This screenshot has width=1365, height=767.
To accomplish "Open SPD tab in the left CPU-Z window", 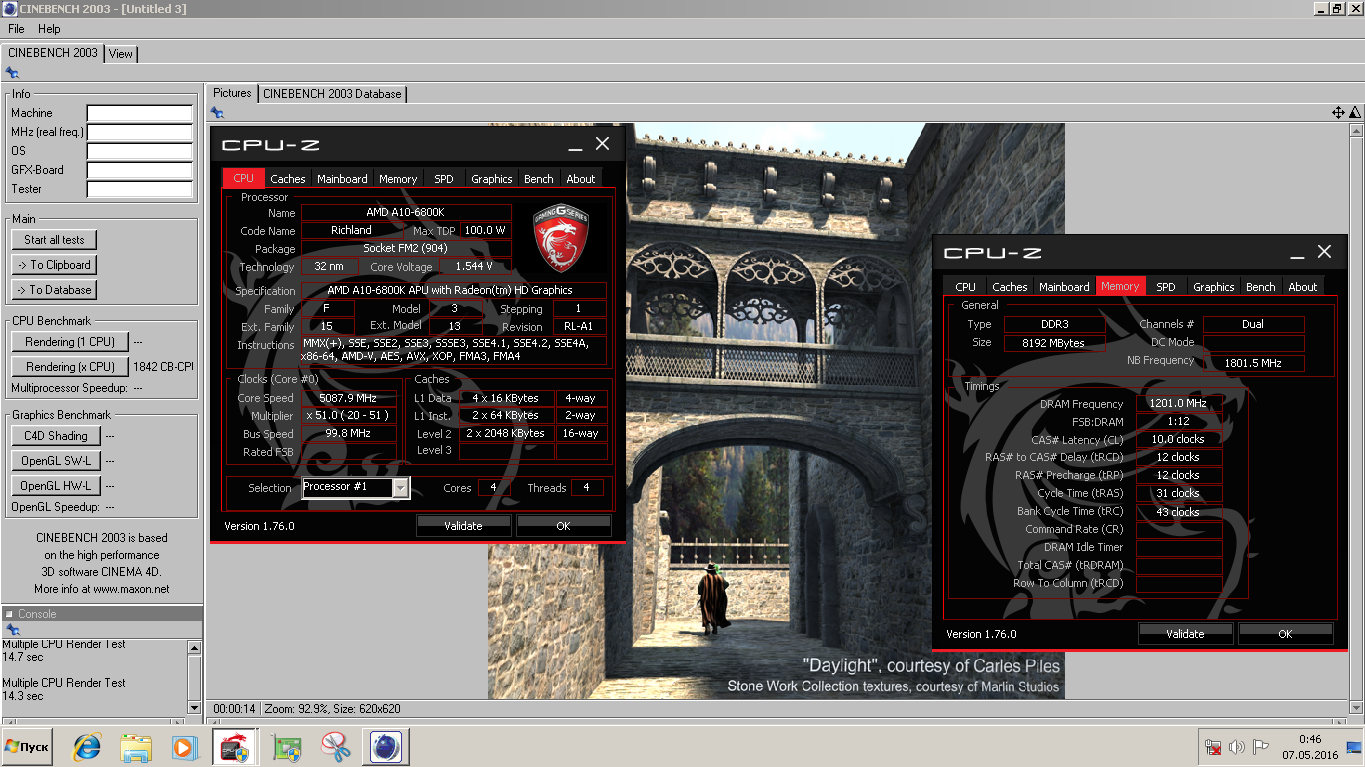I will pyautogui.click(x=444, y=179).
